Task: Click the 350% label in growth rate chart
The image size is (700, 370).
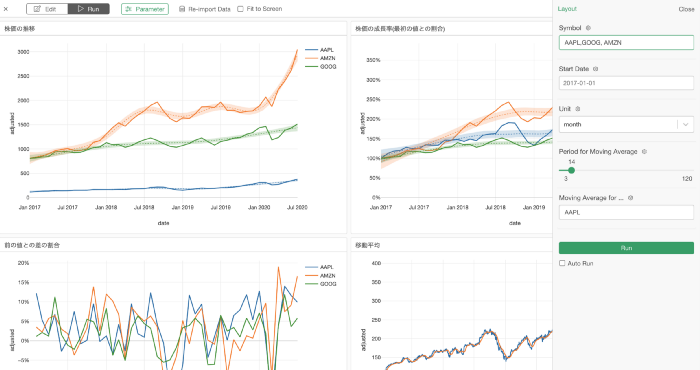Action: (373, 60)
